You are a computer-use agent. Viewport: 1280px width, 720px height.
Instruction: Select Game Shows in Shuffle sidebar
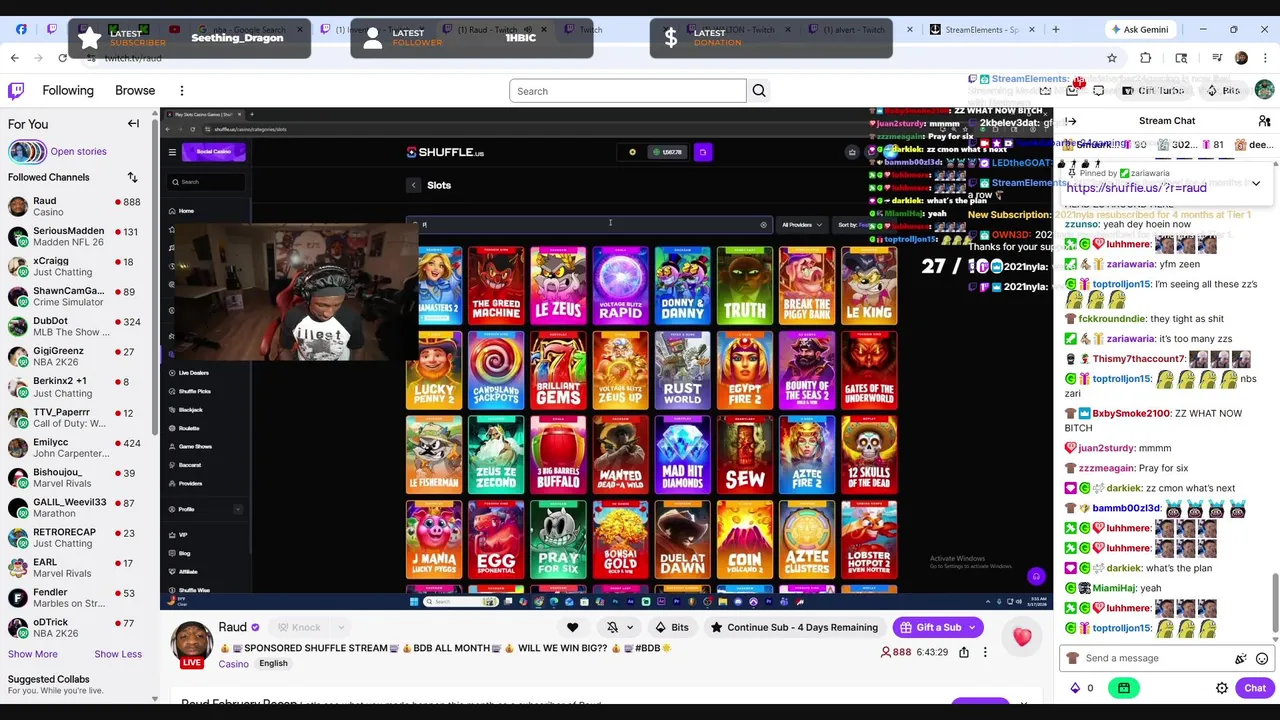click(x=195, y=446)
